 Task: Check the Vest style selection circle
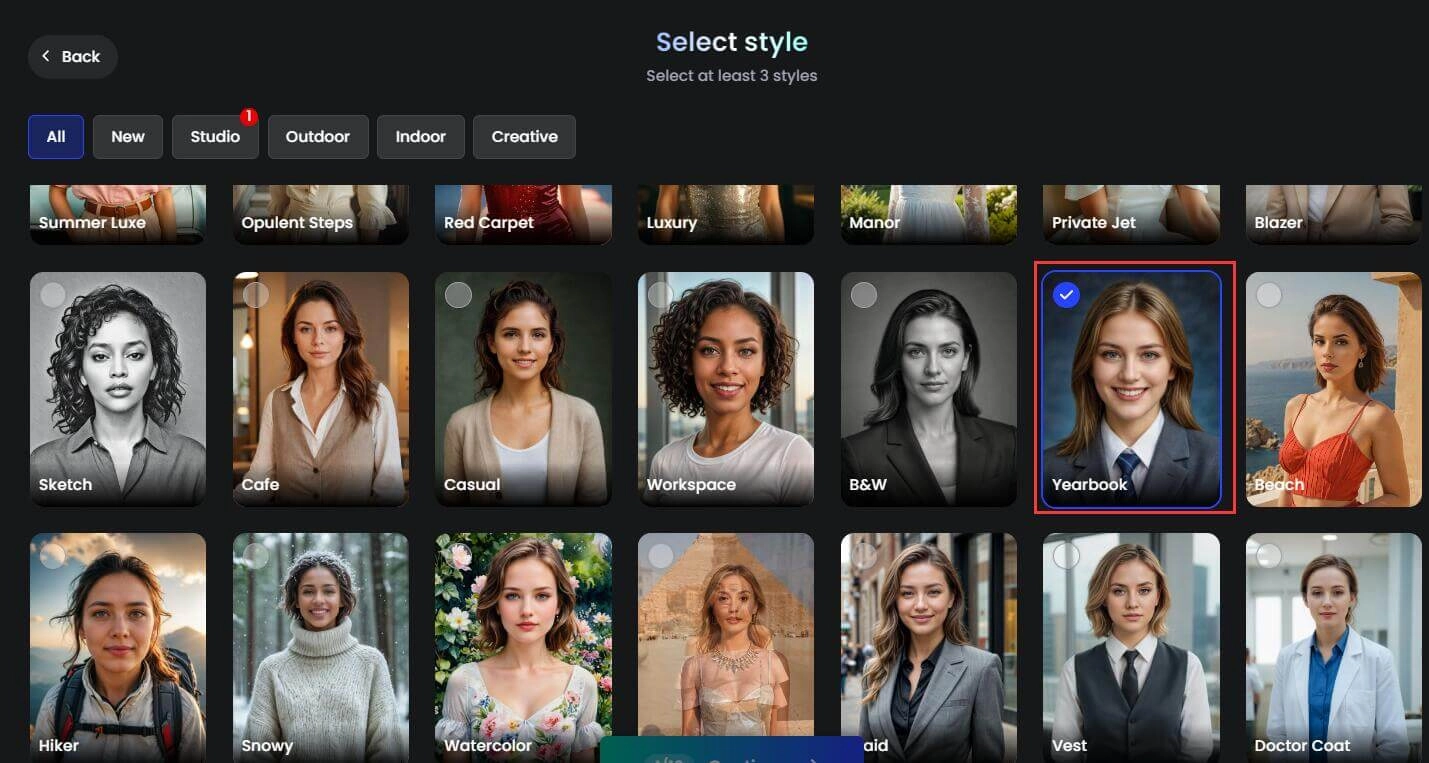pyautogui.click(x=1067, y=556)
